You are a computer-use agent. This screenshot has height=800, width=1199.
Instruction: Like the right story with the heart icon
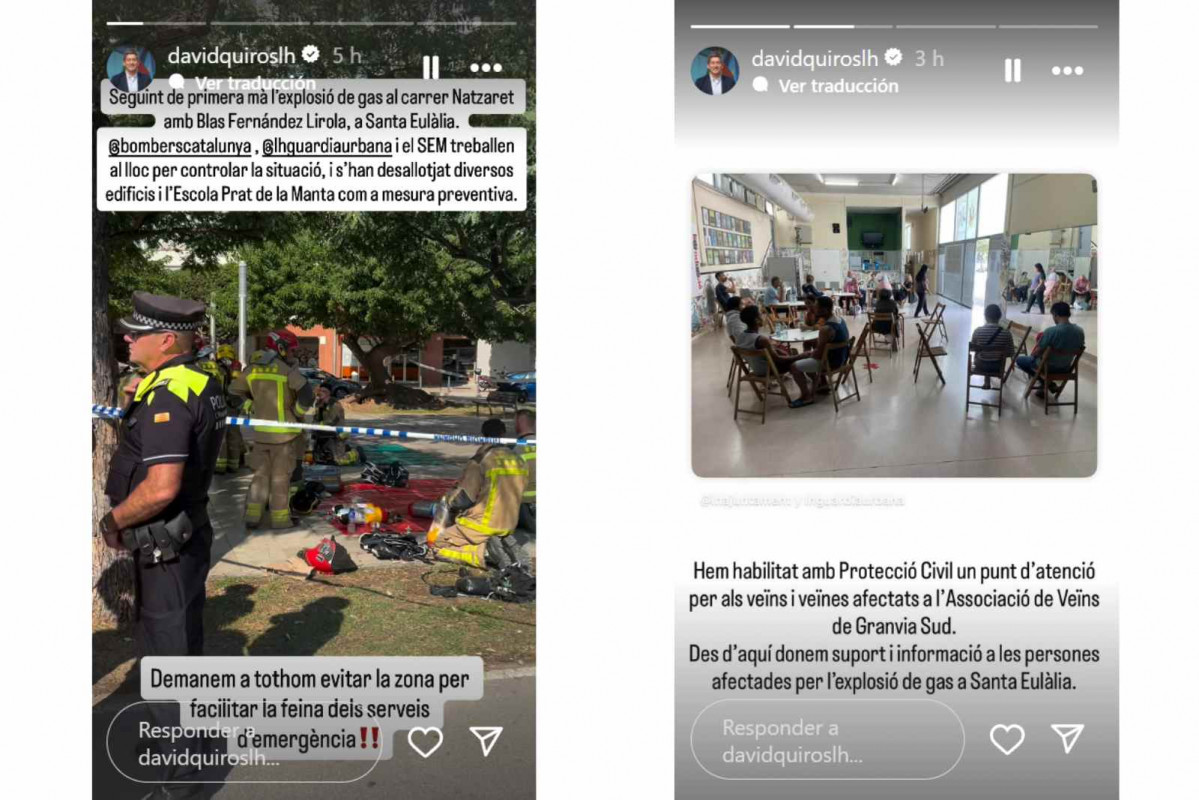[1007, 739]
